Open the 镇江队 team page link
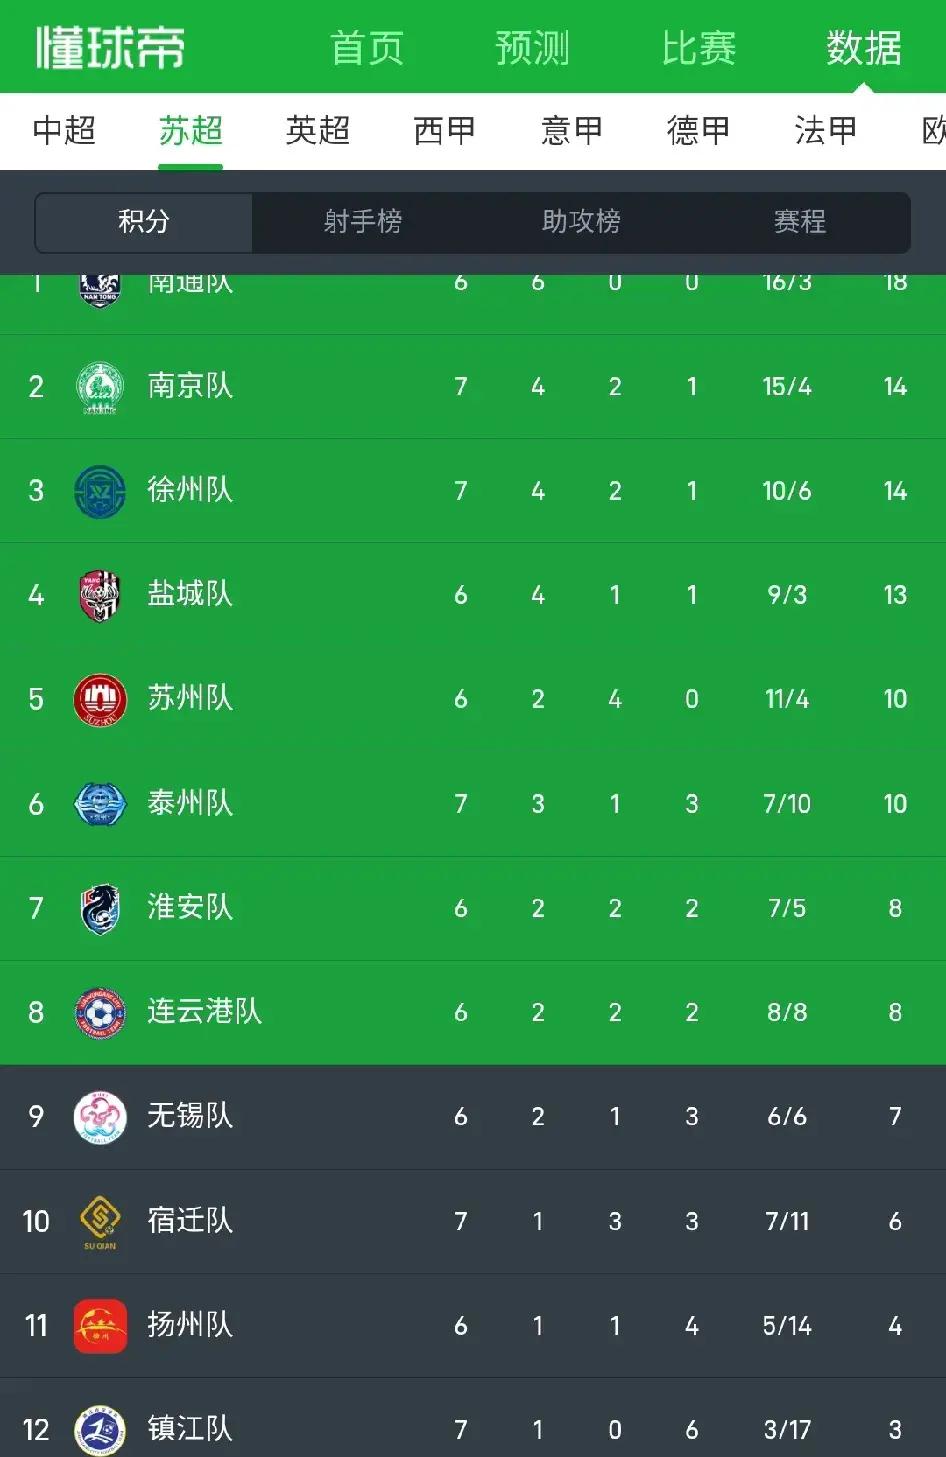Image resolution: width=946 pixels, height=1457 pixels. tap(189, 1430)
